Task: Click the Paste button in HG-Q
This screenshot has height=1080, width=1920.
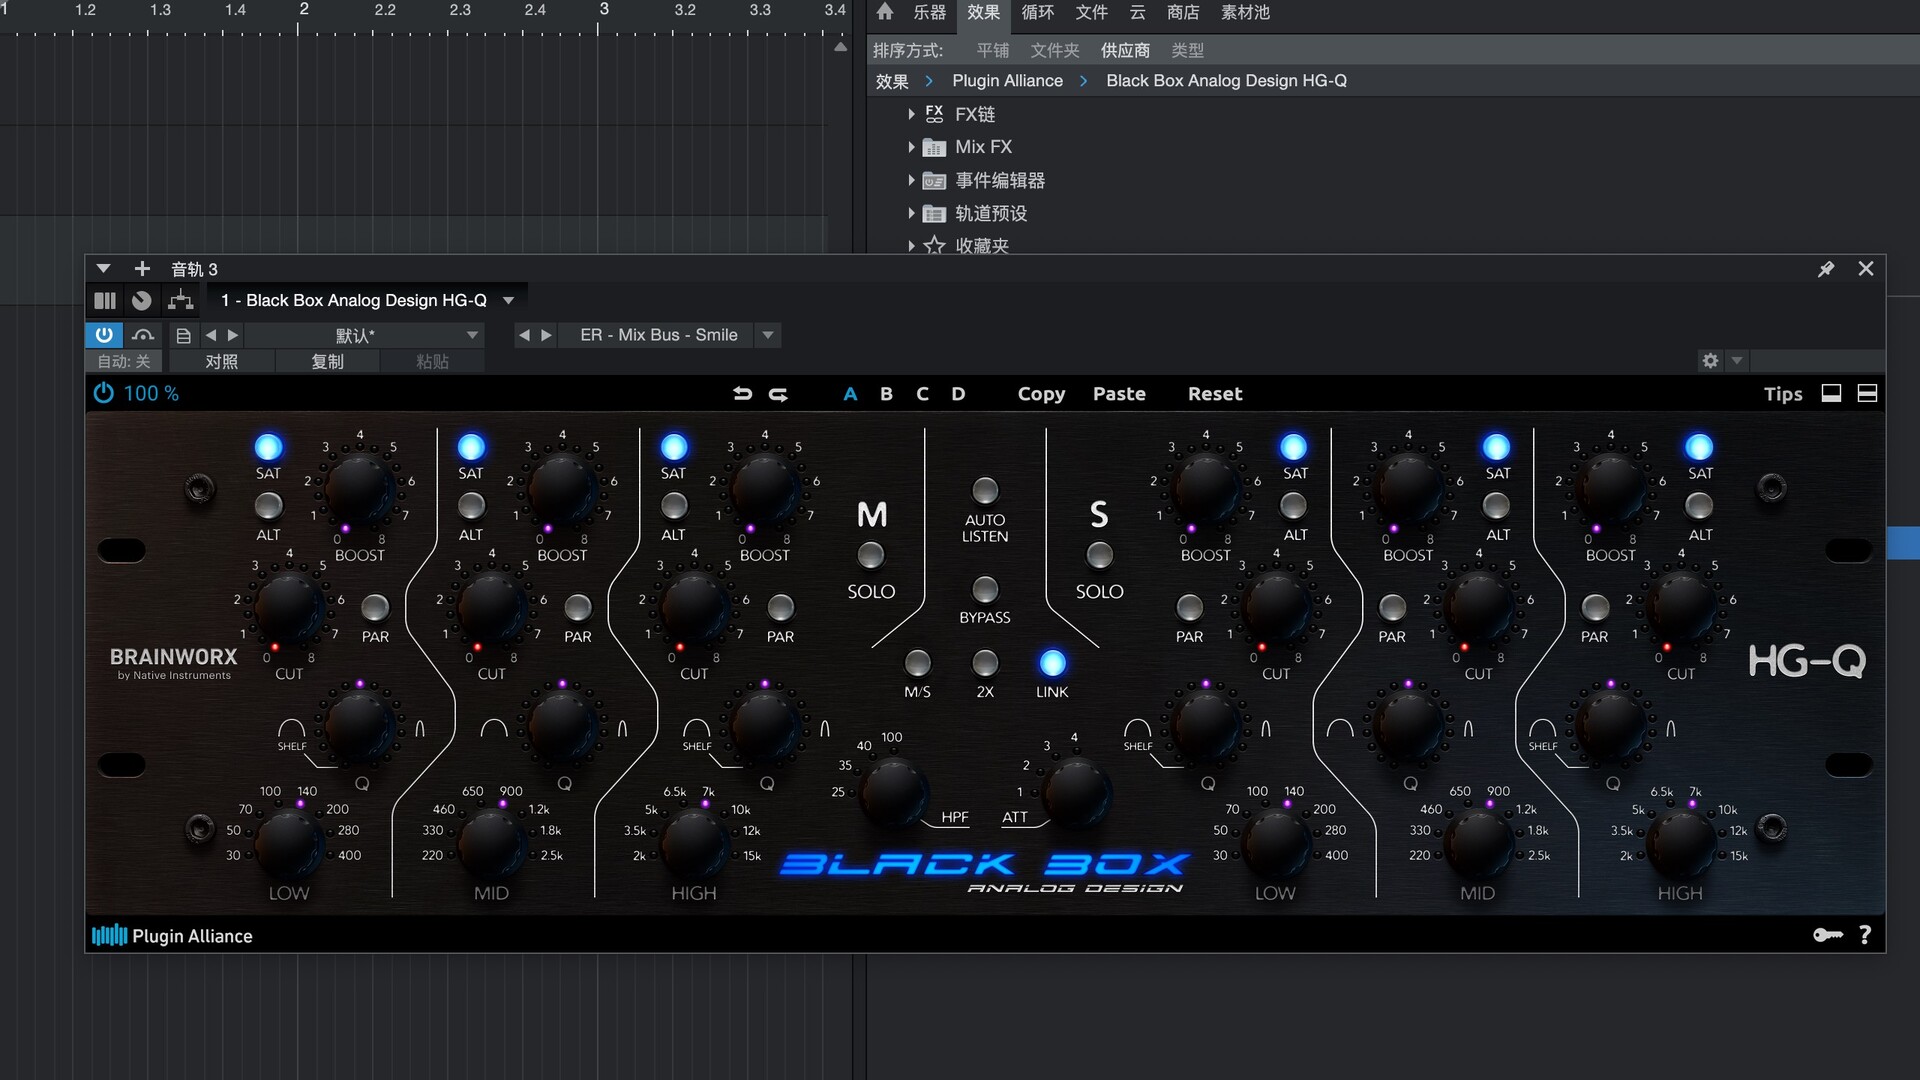Action: click(x=1119, y=394)
